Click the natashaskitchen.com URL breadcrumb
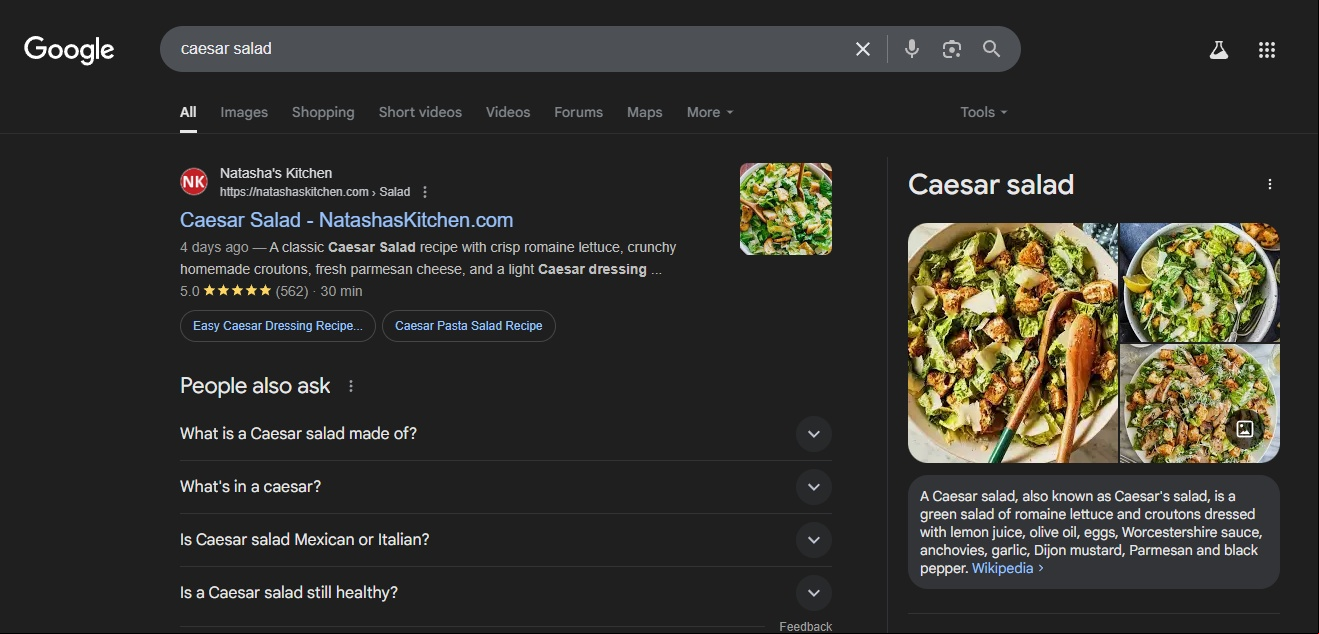The height and width of the screenshot is (634, 1319). point(315,192)
